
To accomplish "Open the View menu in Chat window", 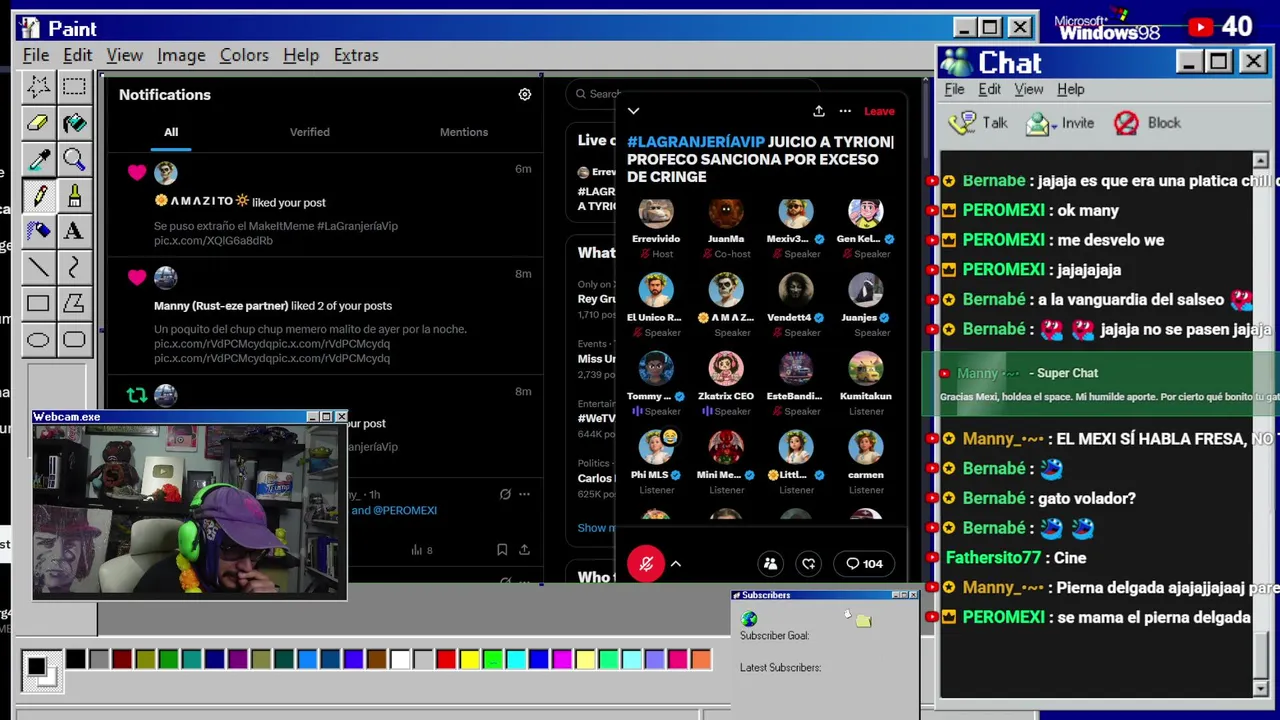I will coord(1029,89).
